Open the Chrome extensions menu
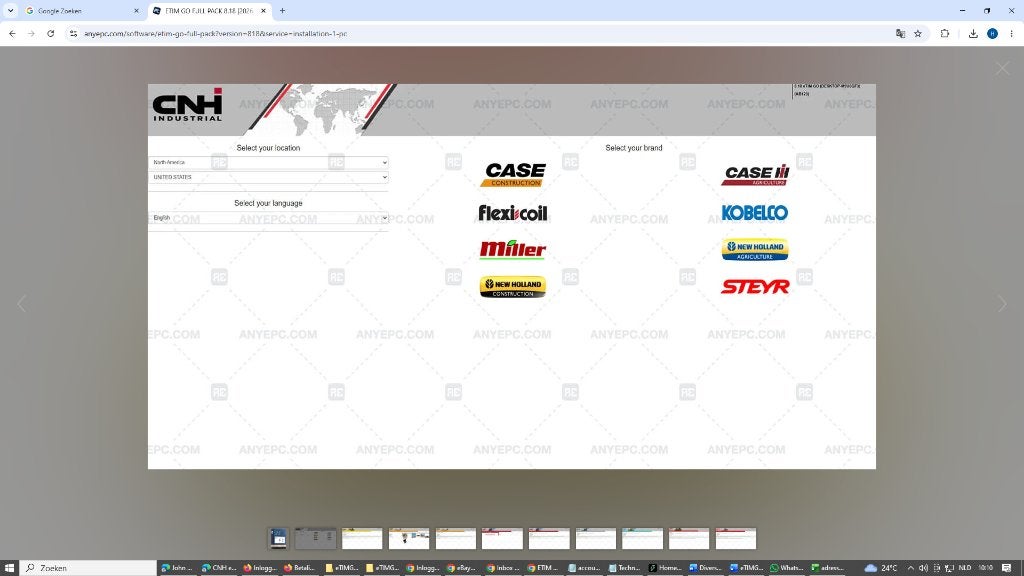The image size is (1024, 576). point(944,33)
